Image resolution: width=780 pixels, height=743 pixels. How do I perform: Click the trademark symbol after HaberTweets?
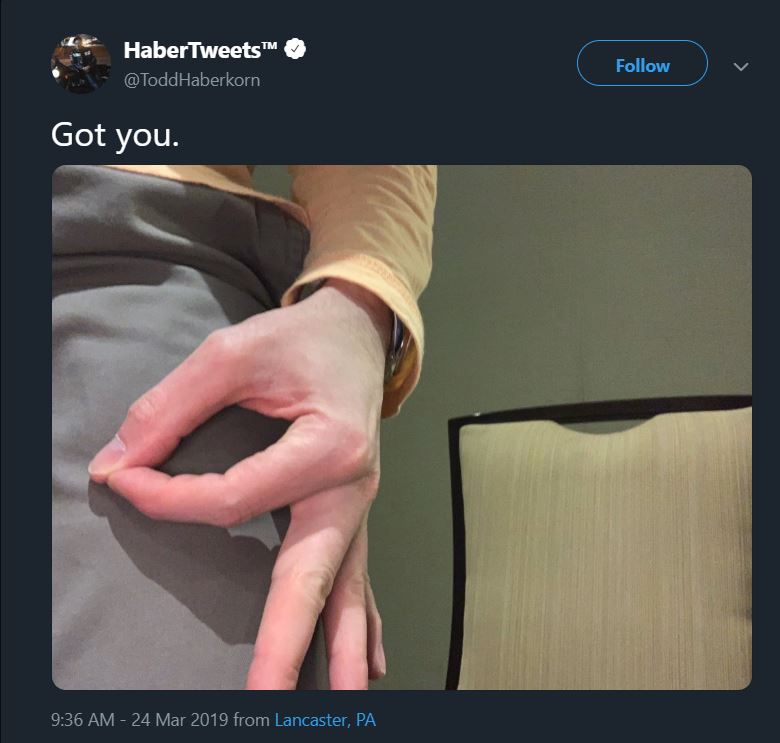pos(269,46)
